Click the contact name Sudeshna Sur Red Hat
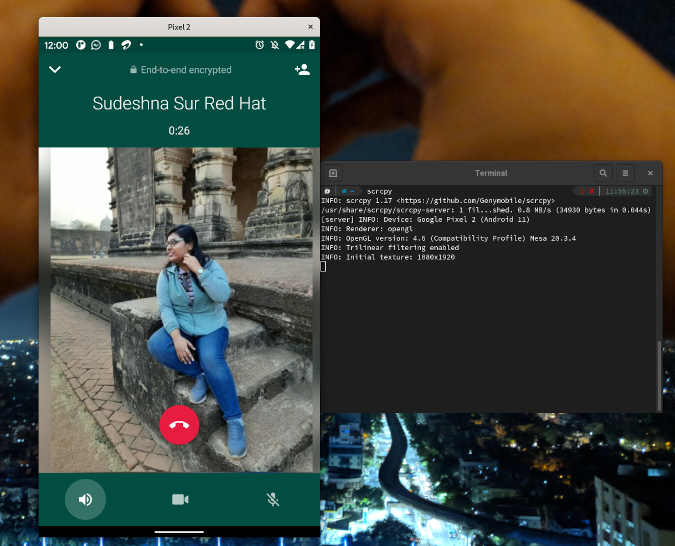675x546 pixels. tap(179, 103)
